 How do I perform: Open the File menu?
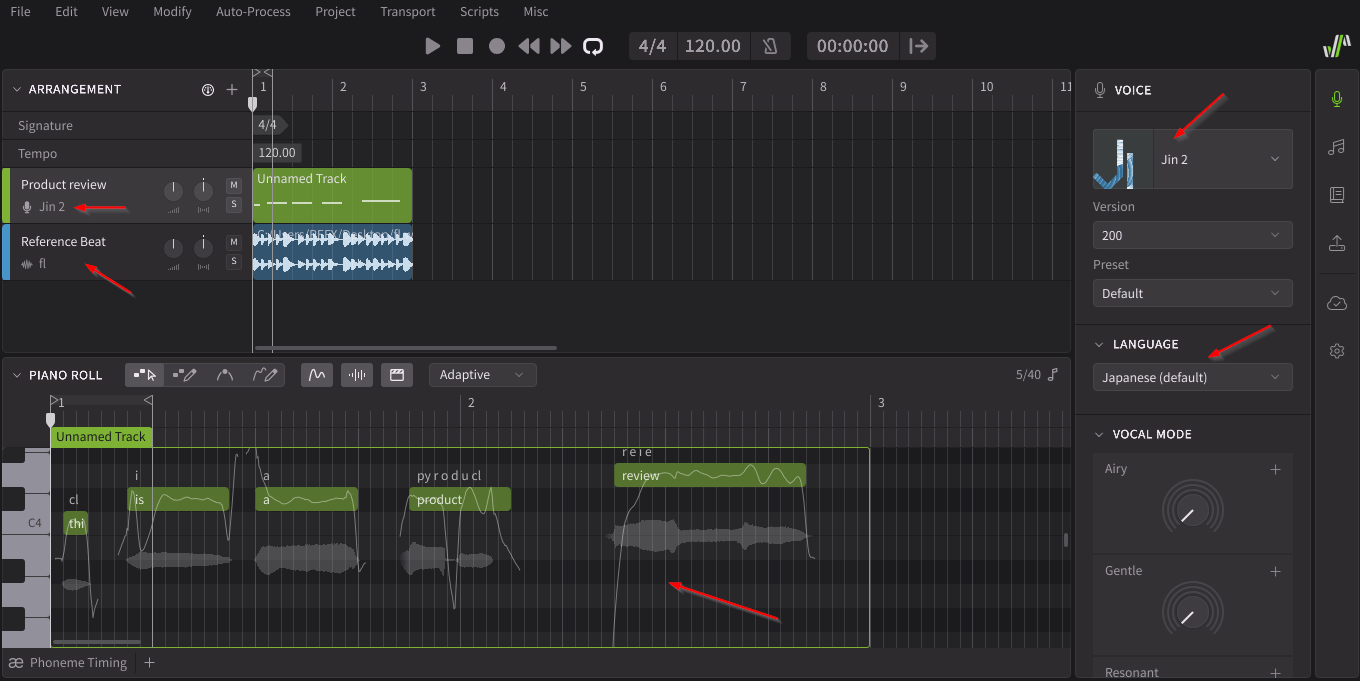[20, 12]
